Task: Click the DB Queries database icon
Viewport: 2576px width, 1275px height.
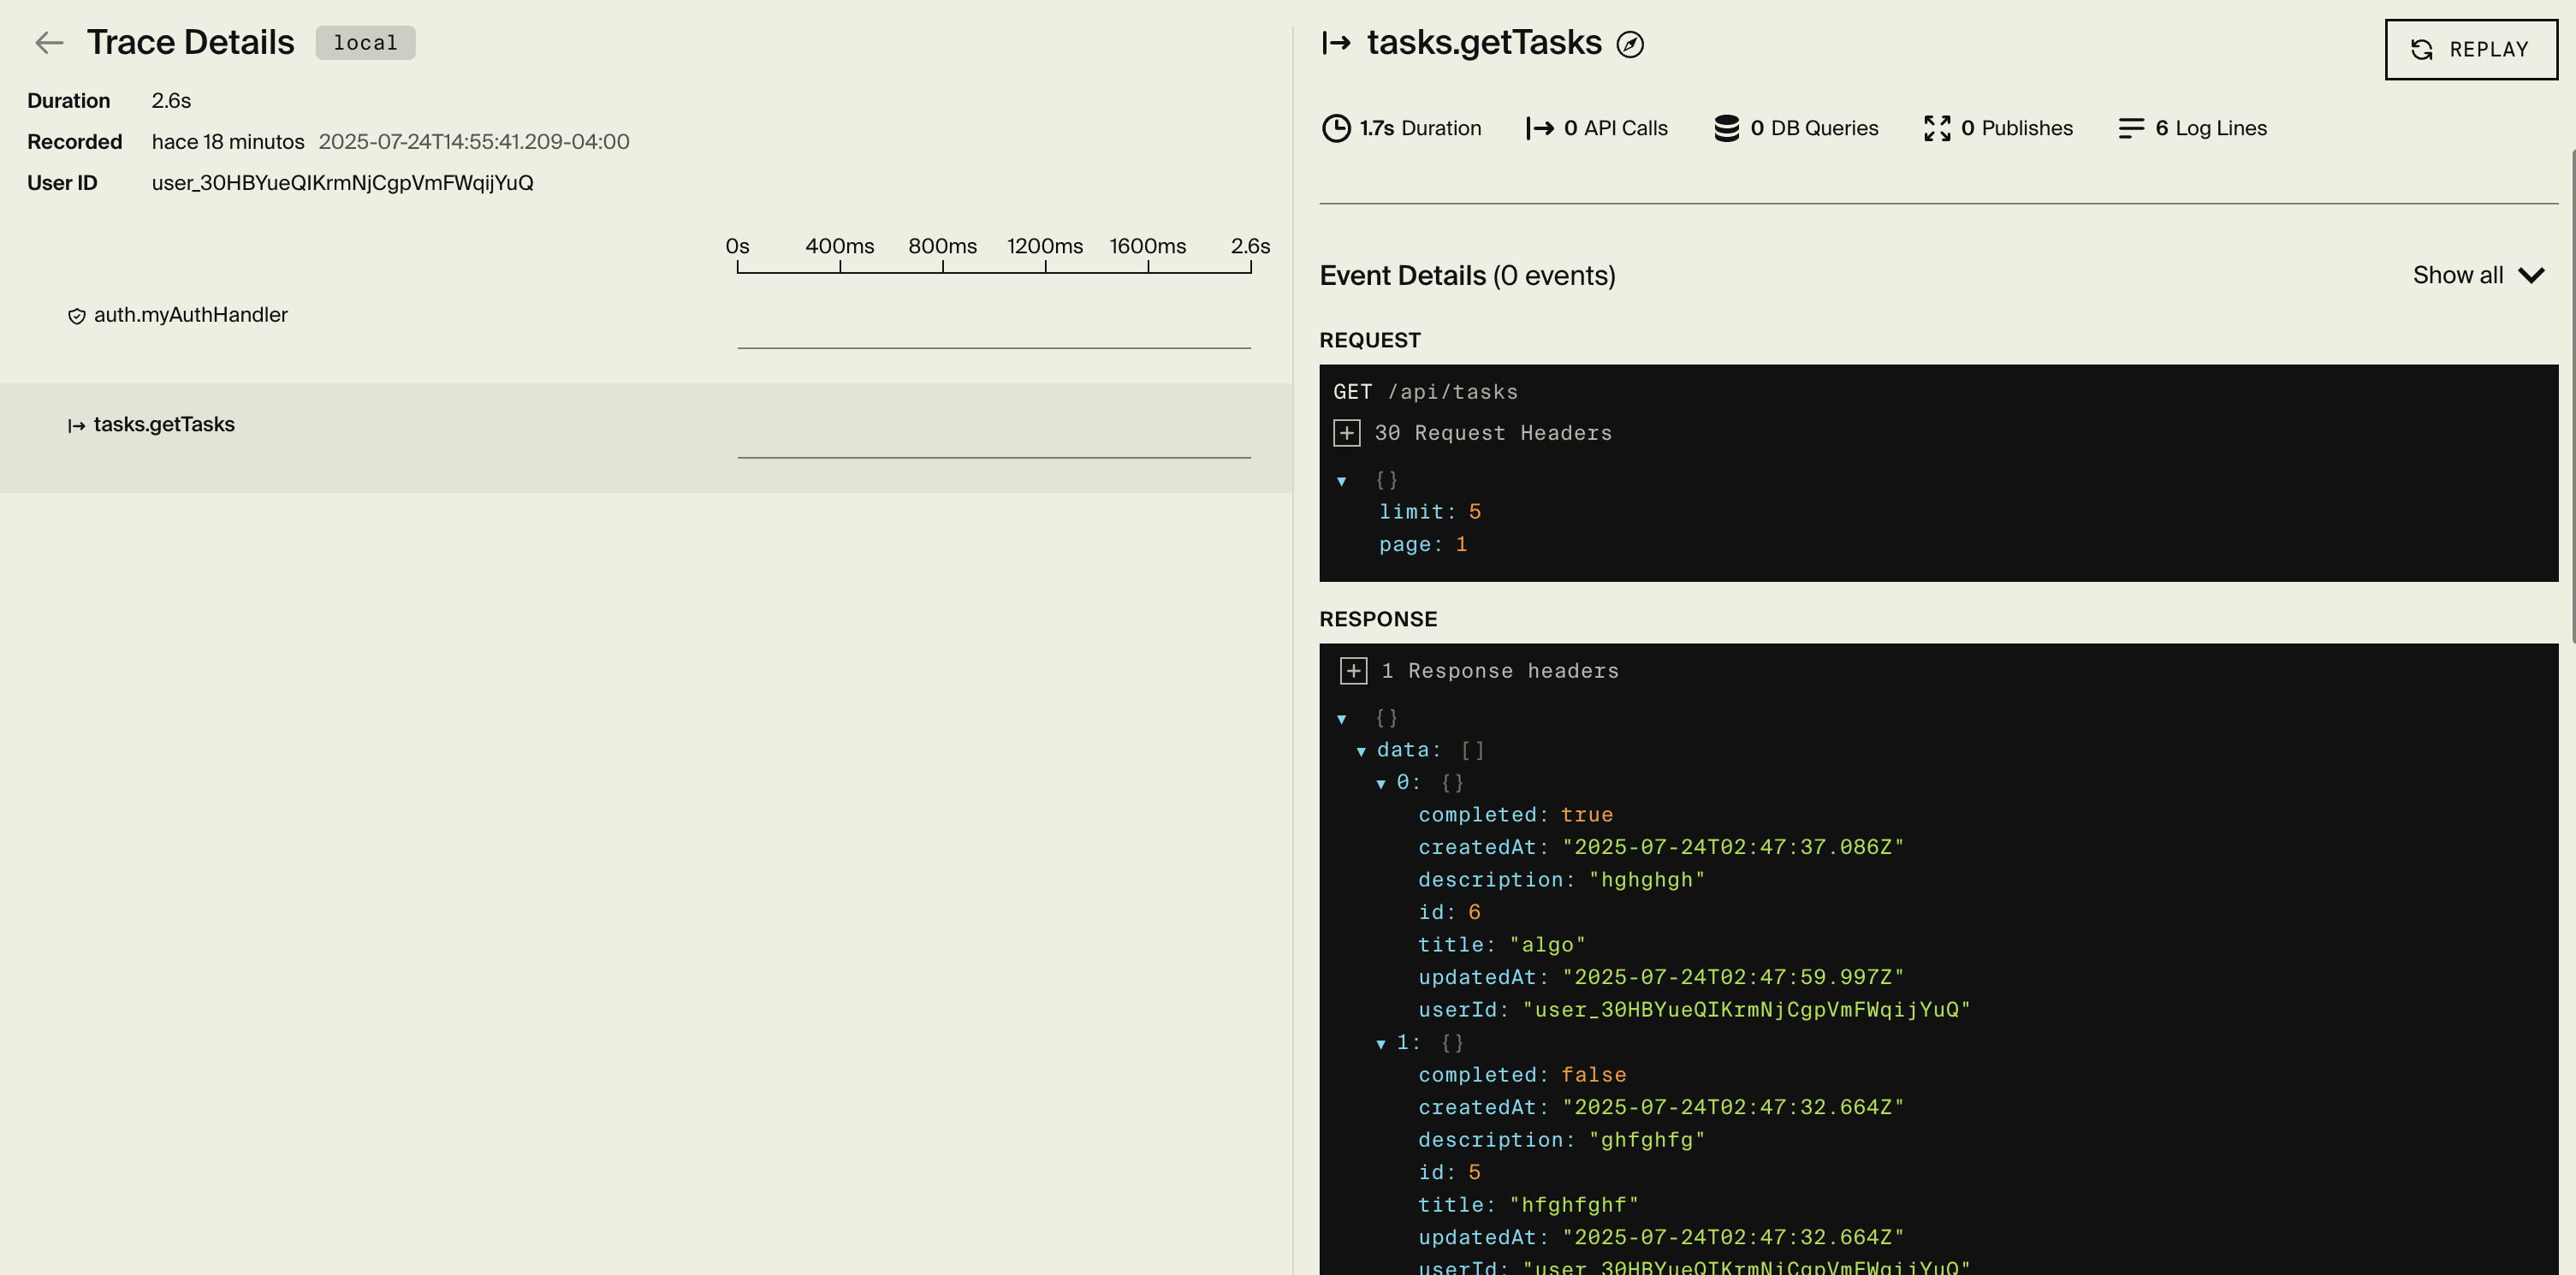Action: click(1726, 128)
